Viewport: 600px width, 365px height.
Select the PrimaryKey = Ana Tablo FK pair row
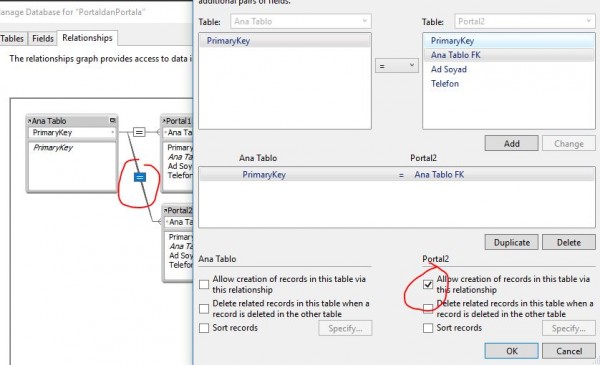click(397, 174)
